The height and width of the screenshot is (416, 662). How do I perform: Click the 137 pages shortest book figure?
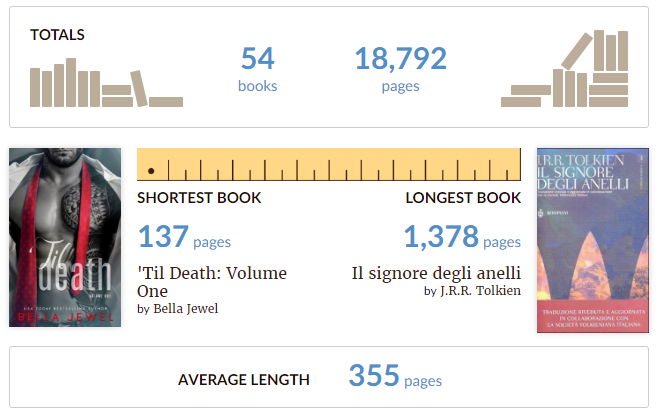163,237
